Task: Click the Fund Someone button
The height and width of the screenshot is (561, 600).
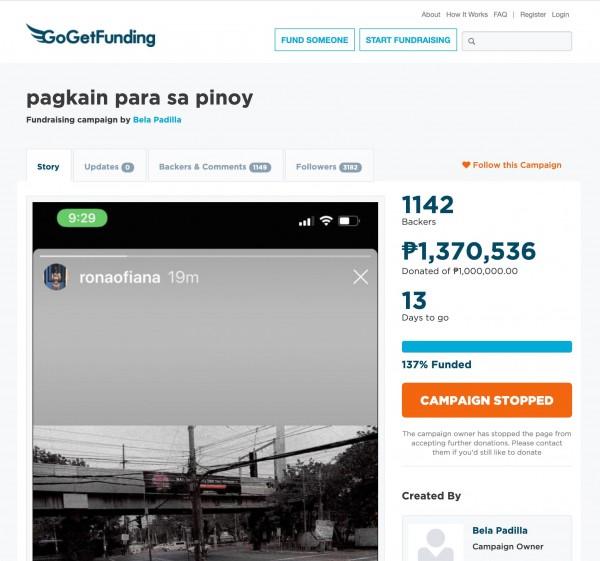Action: pos(315,40)
